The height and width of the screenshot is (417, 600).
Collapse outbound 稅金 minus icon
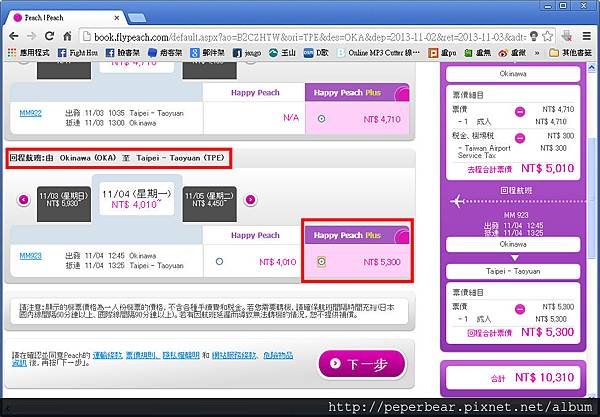click(520, 138)
